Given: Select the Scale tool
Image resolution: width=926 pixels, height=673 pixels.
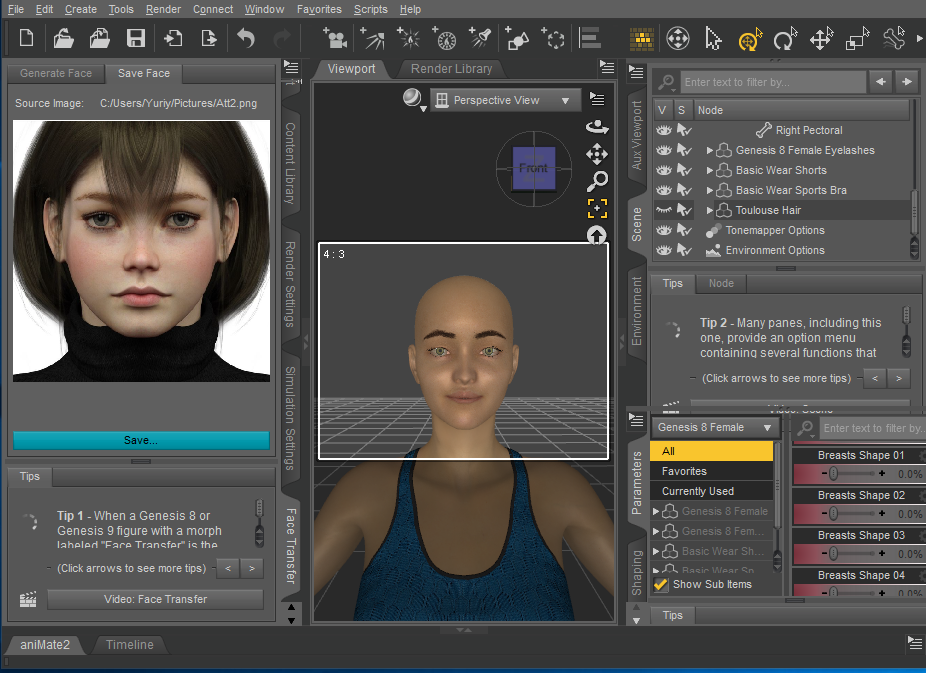Looking at the screenshot, I should 857,39.
